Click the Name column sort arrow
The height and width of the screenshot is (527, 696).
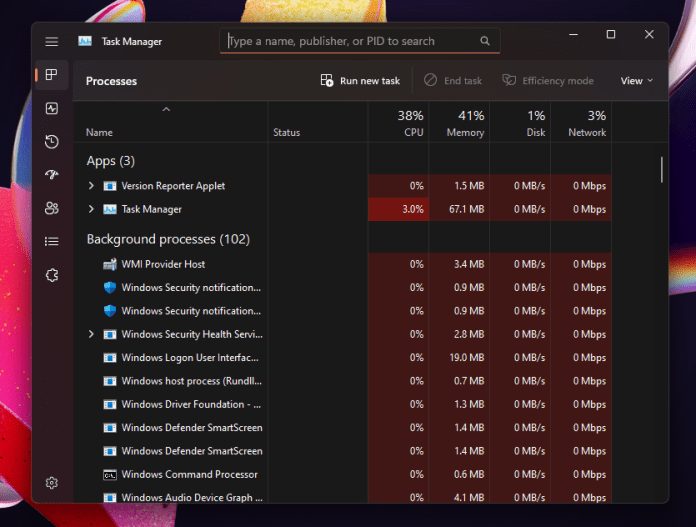point(166,109)
